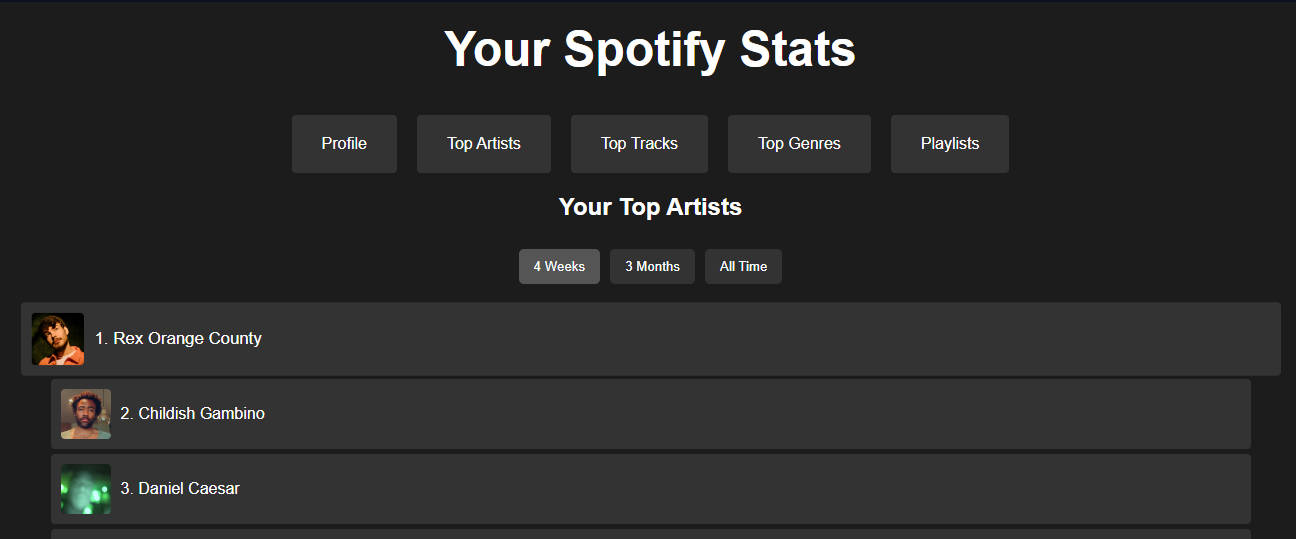Click the '2. Childish Gambino' name text
Screen dimensions: 1296x539
193,414
